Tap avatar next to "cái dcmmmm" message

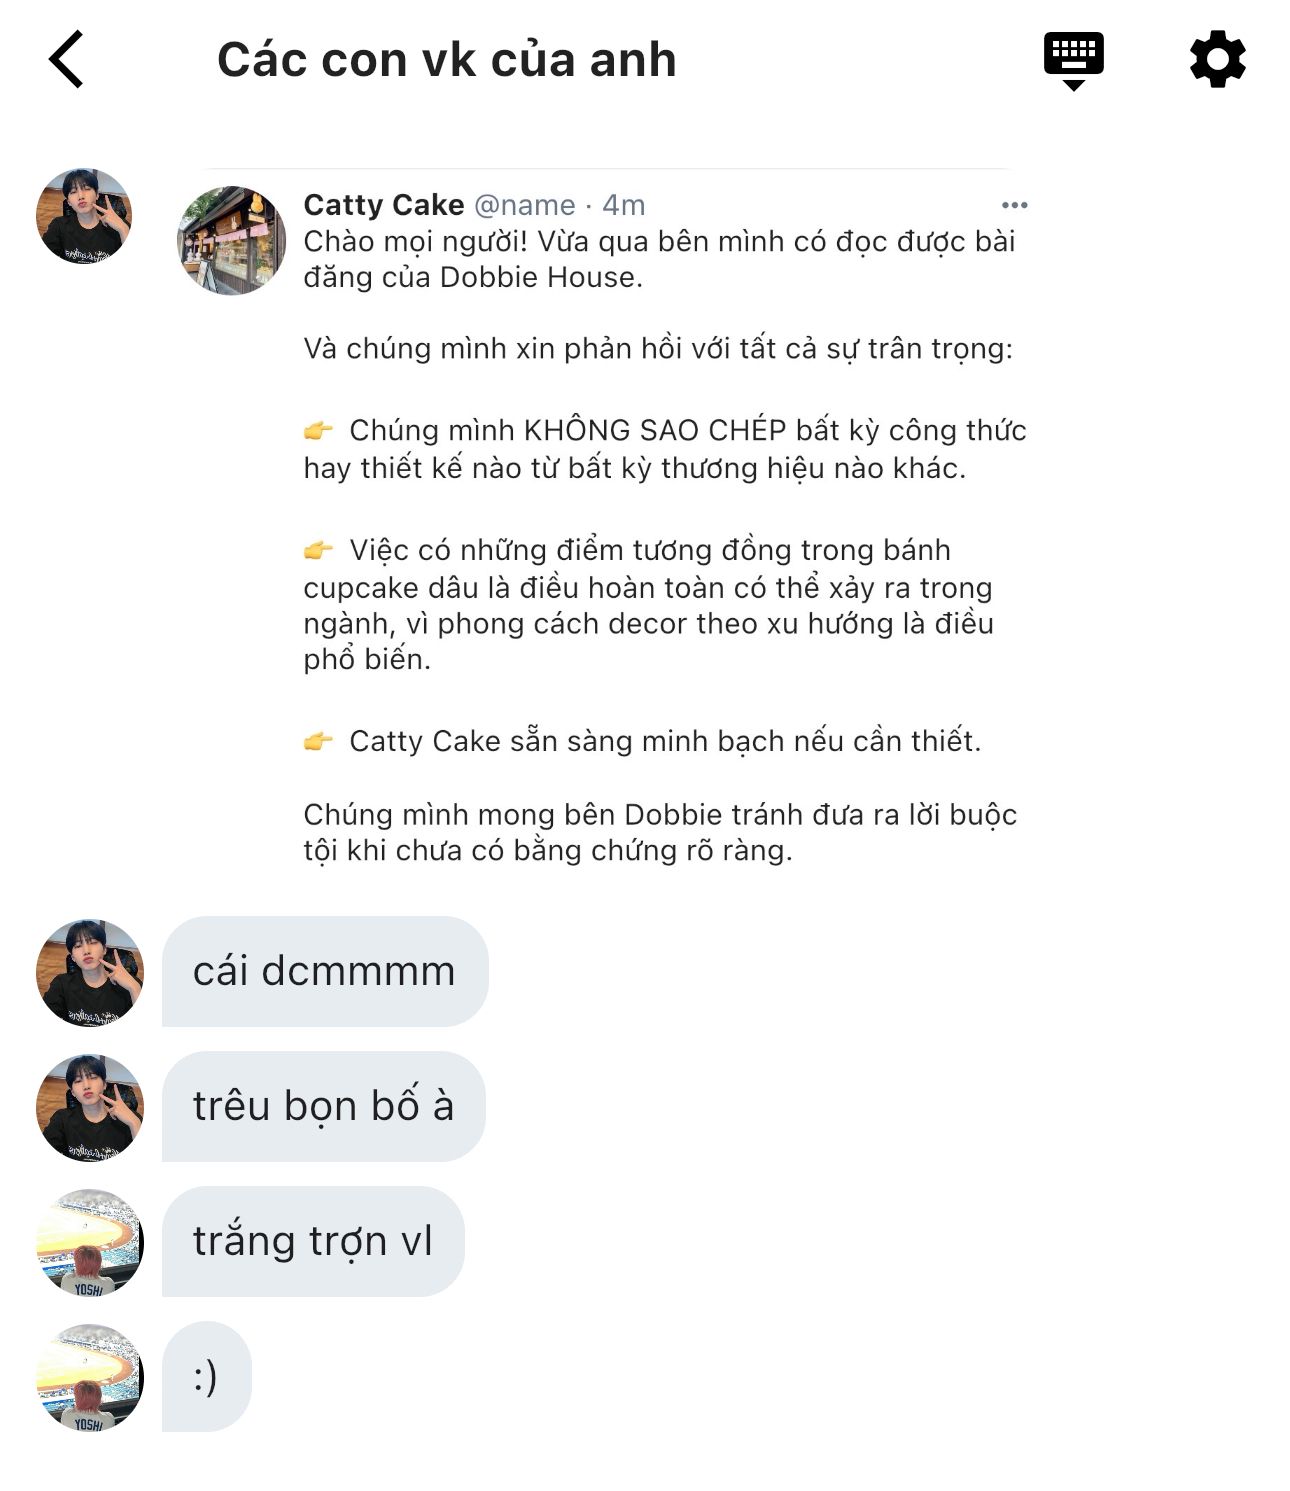tap(90, 973)
